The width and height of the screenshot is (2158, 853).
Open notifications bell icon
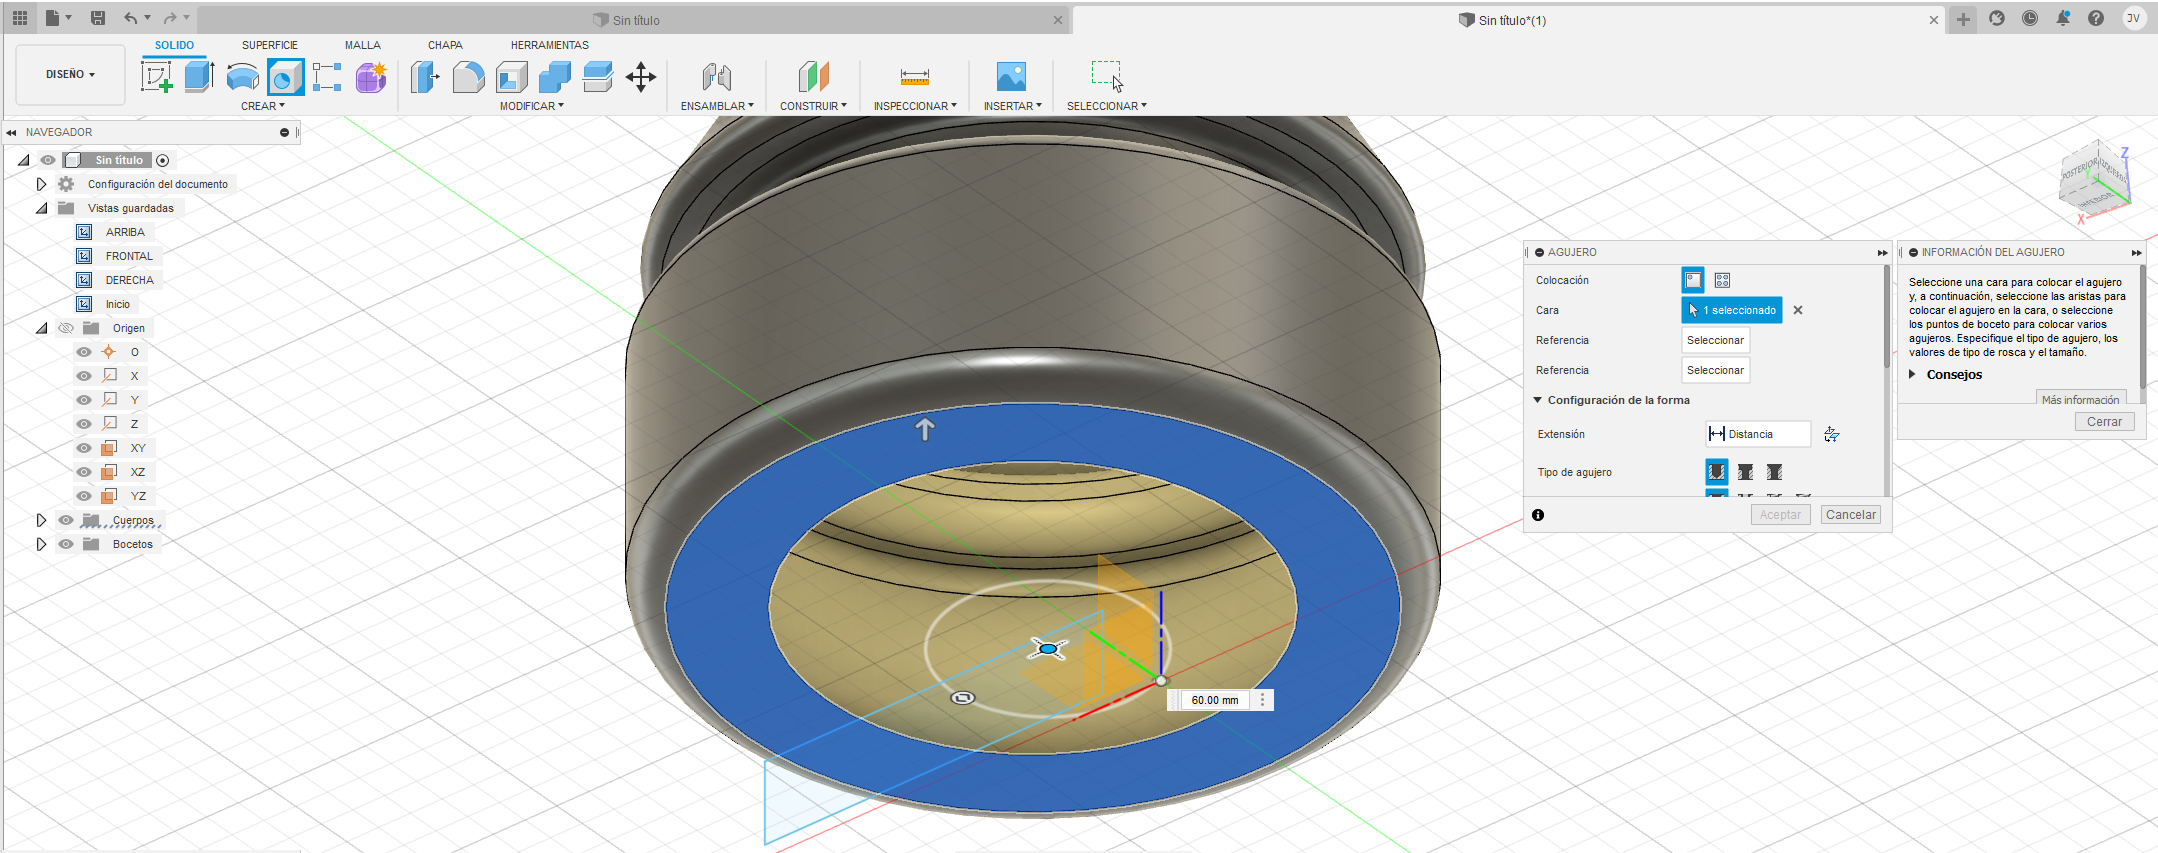[x=2063, y=18]
